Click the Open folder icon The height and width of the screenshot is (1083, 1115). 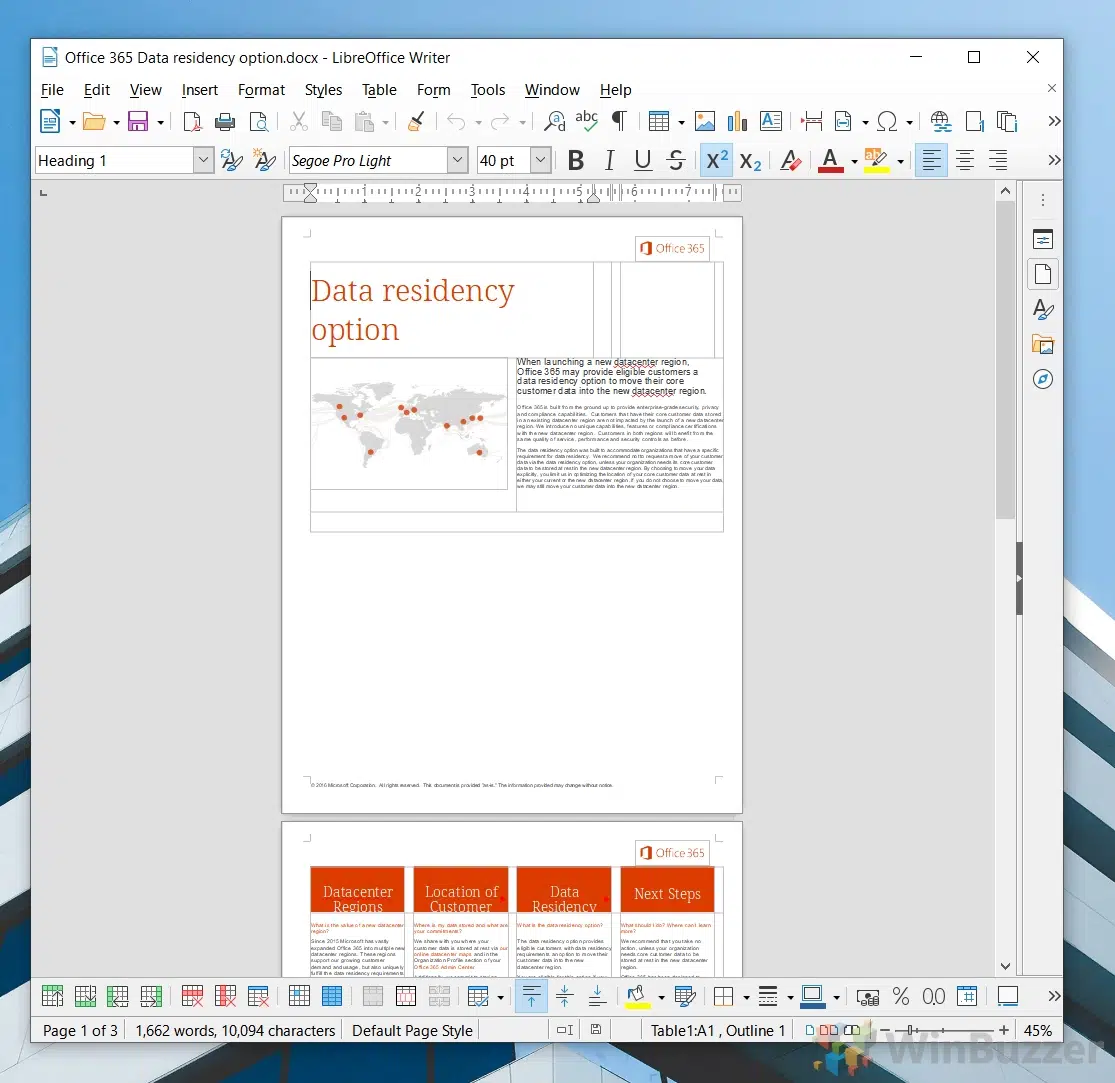pyautogui.click(x=94, y=122)
